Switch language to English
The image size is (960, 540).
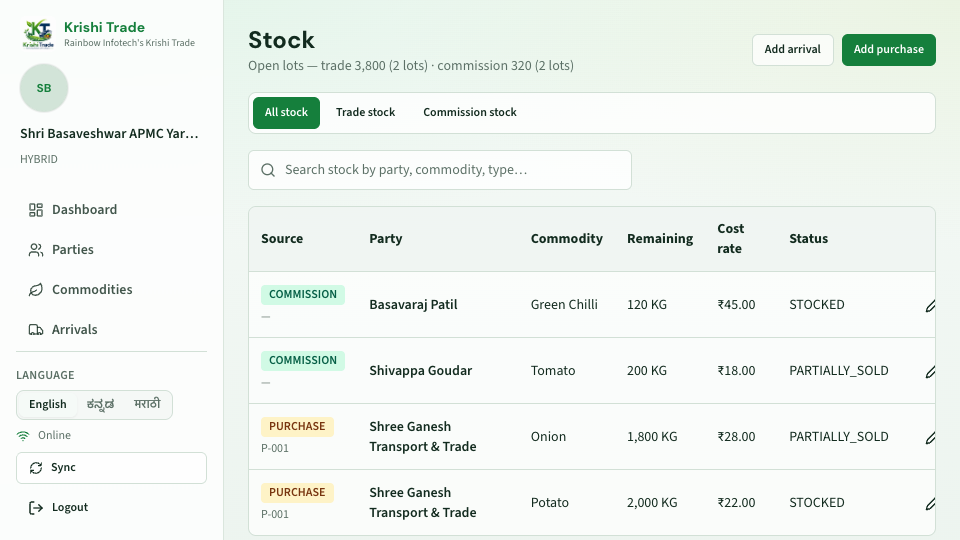tap(47, 405)
